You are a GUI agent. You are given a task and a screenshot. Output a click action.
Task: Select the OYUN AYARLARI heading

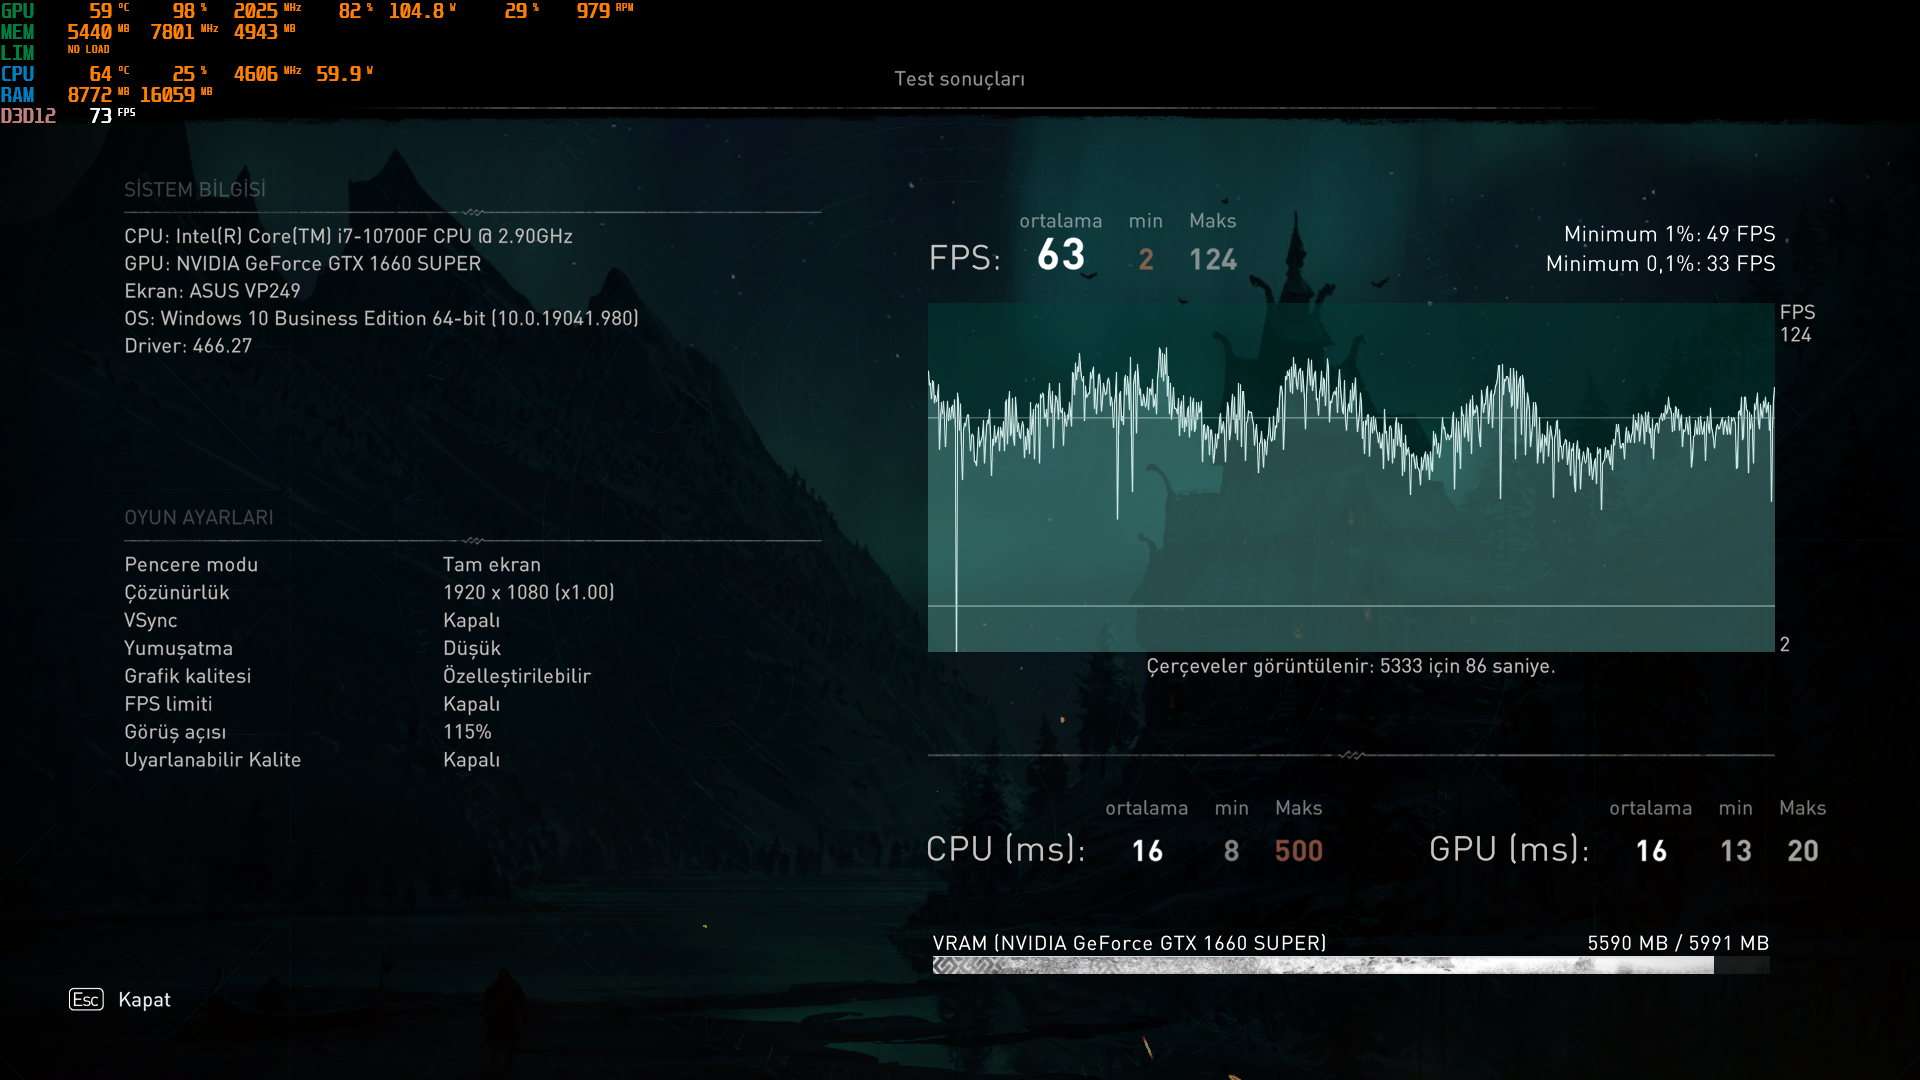pos(199,518)
